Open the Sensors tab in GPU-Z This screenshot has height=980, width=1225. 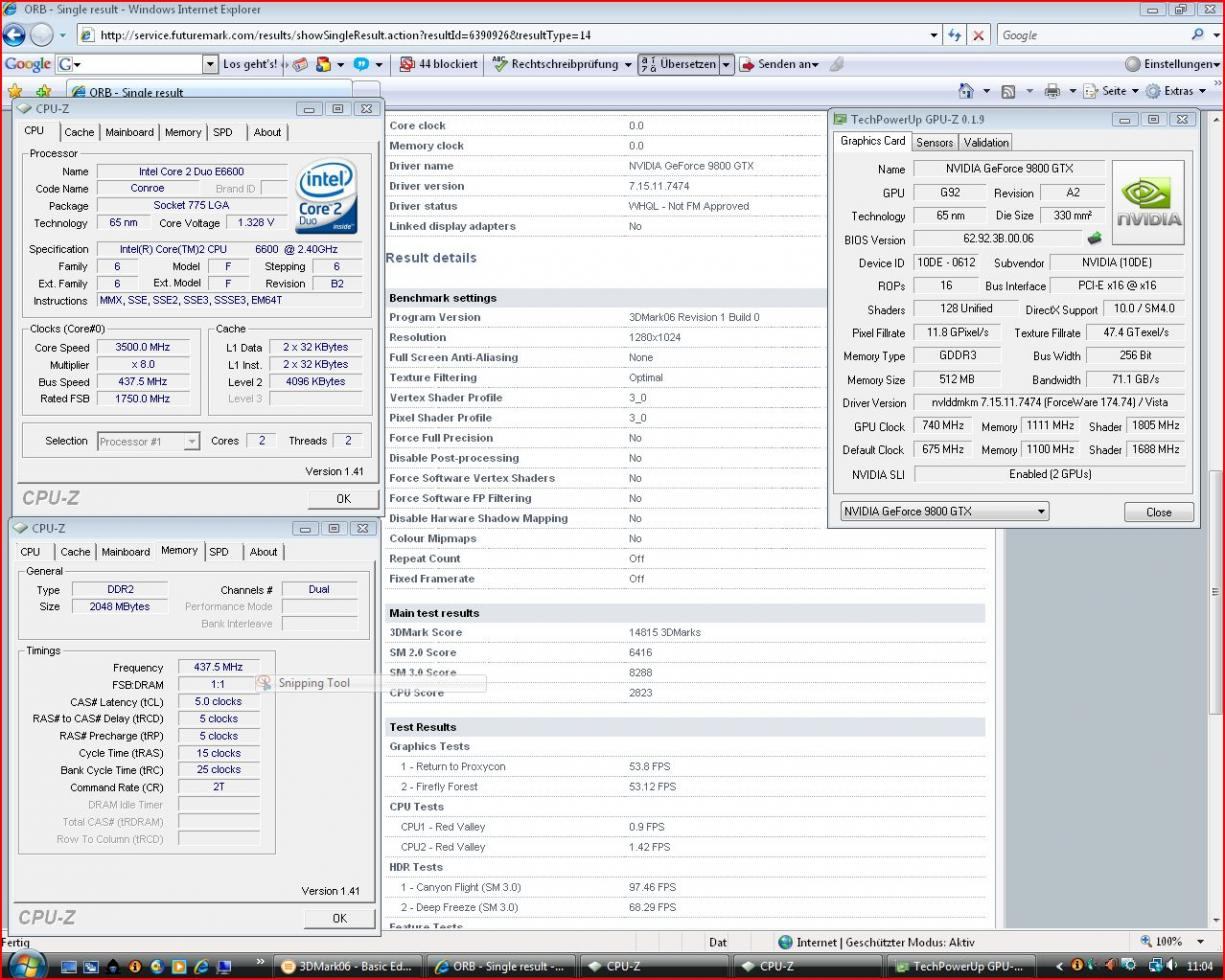click(x=934, y=142)
